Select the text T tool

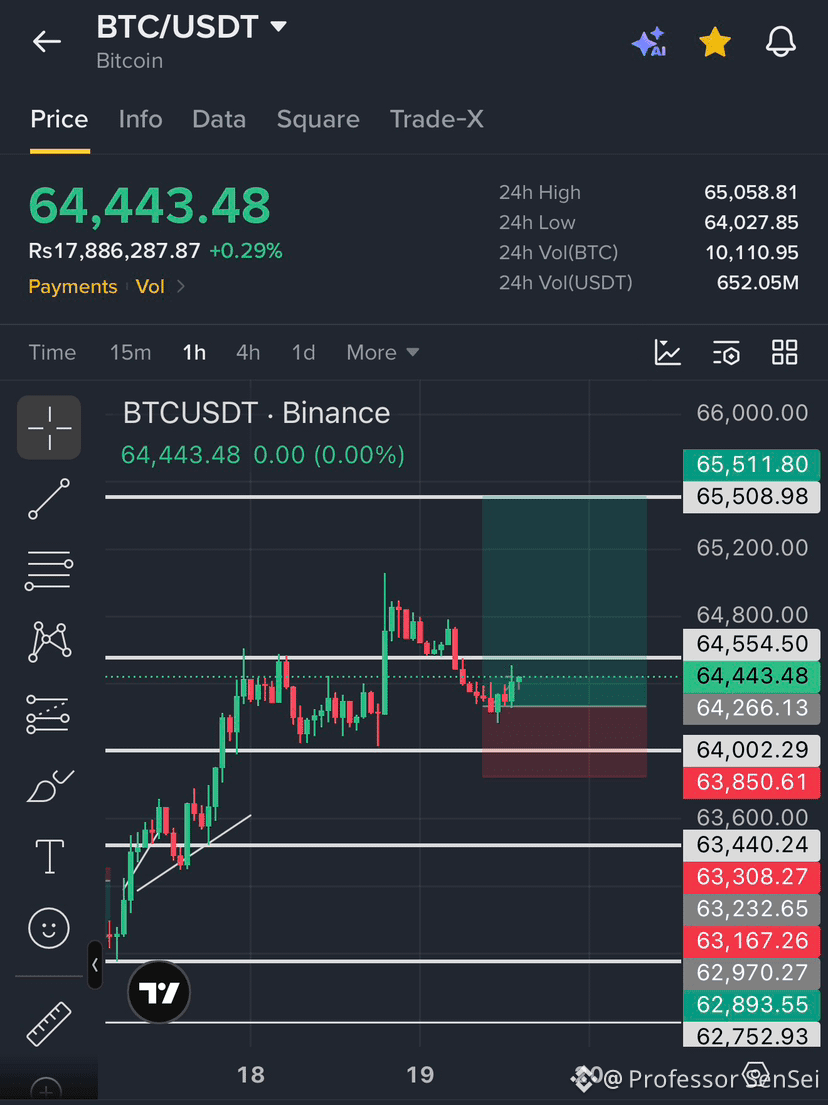pos(49,857)
